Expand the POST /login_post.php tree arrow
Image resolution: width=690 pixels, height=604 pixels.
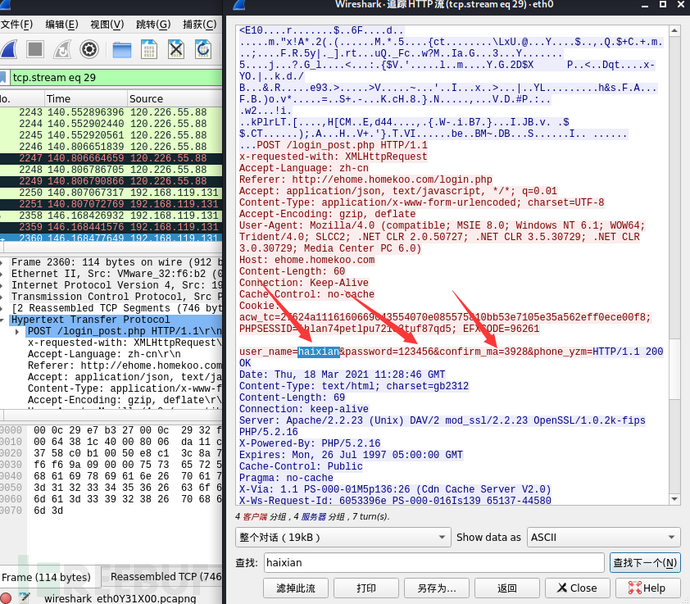tap(17, 331)
